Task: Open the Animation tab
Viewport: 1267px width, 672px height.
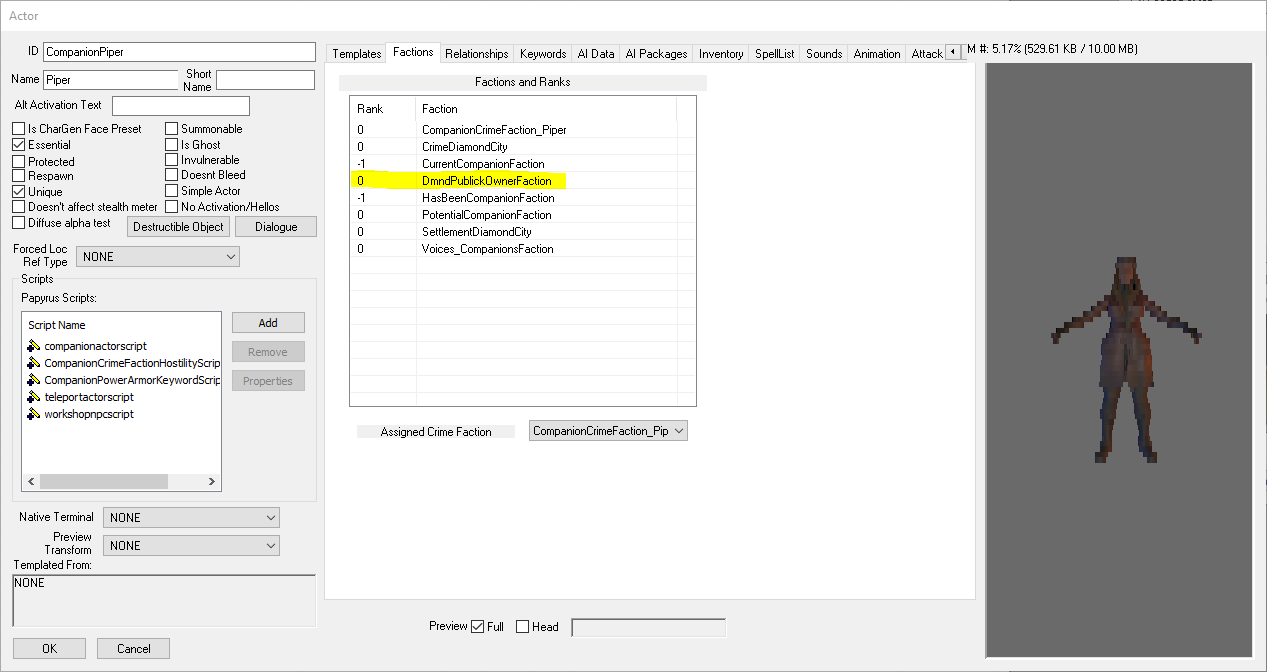Action: [877, 54]
